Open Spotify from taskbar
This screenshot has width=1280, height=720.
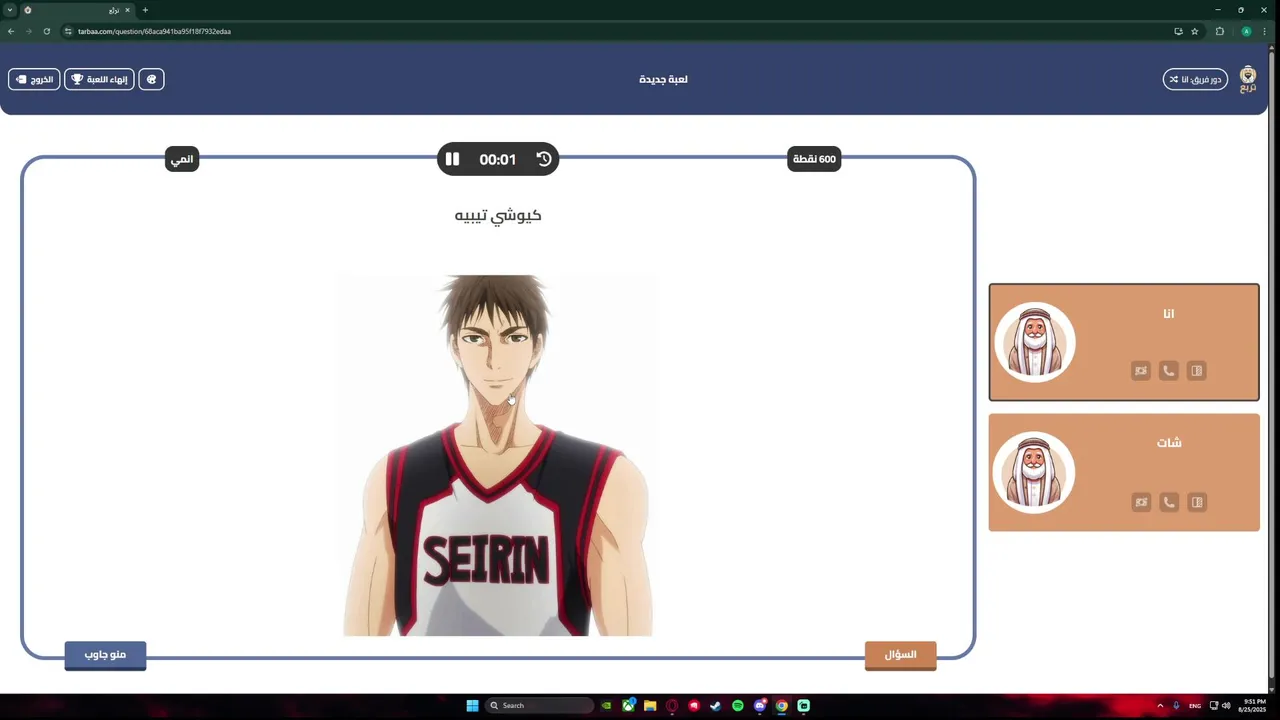(738, 705)
